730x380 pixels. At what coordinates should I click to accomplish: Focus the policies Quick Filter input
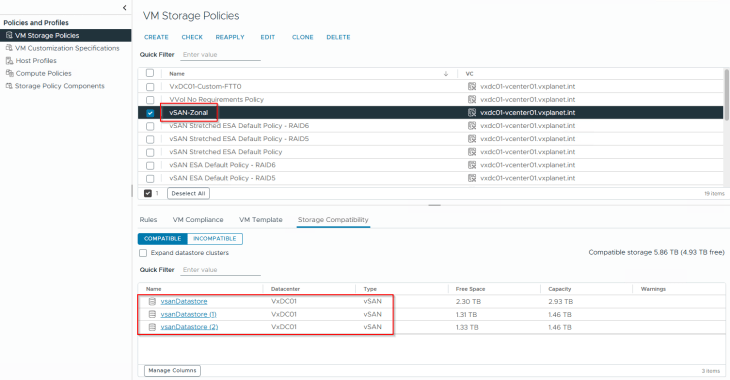[x=220, y=55]
